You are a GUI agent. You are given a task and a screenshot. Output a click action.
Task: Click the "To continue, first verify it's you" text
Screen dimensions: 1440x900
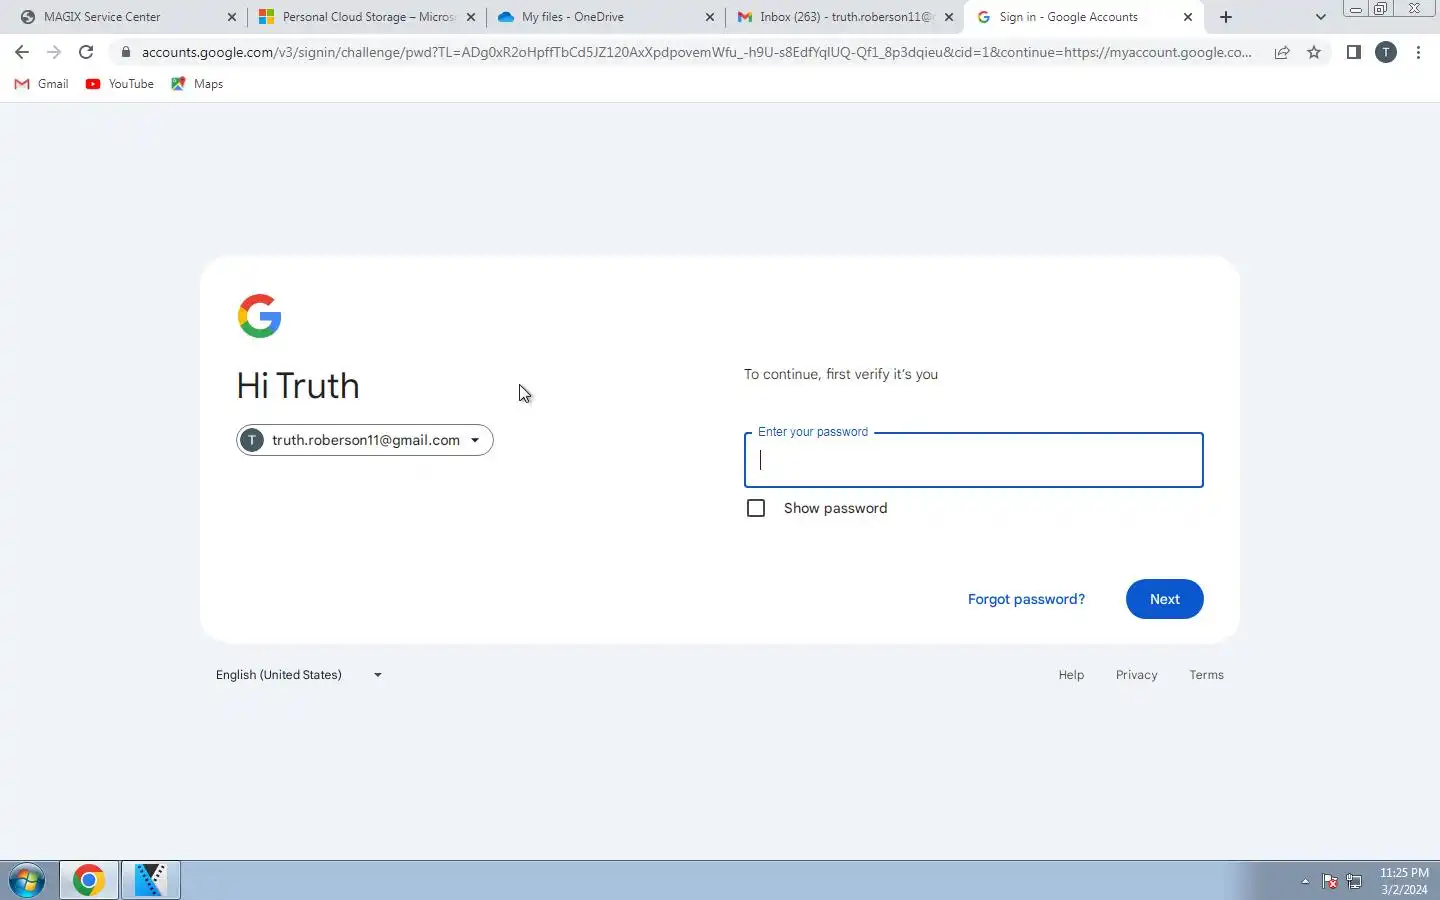pyautogui.click(x=841, y=374)
